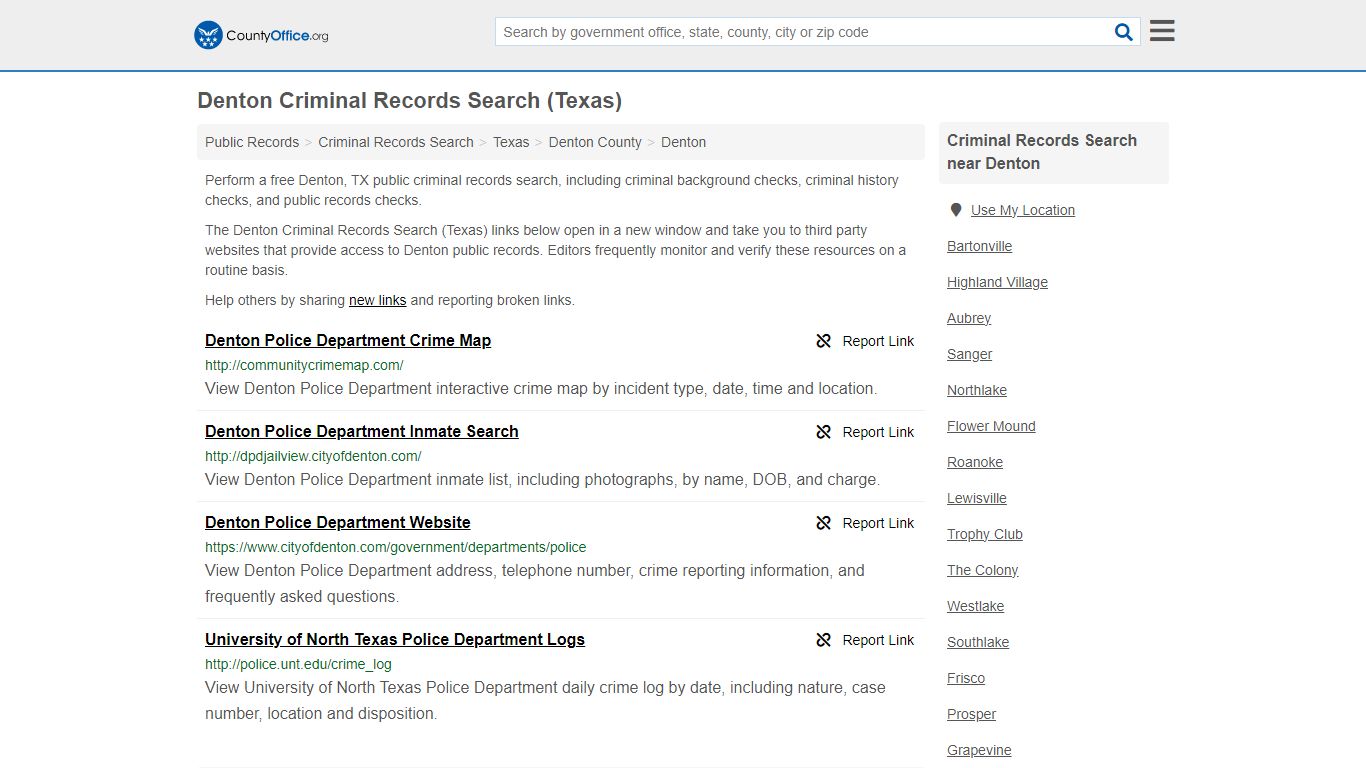Select Frisco nearby city
This screenshot has width=1366, height=768.
coord(966,678)
